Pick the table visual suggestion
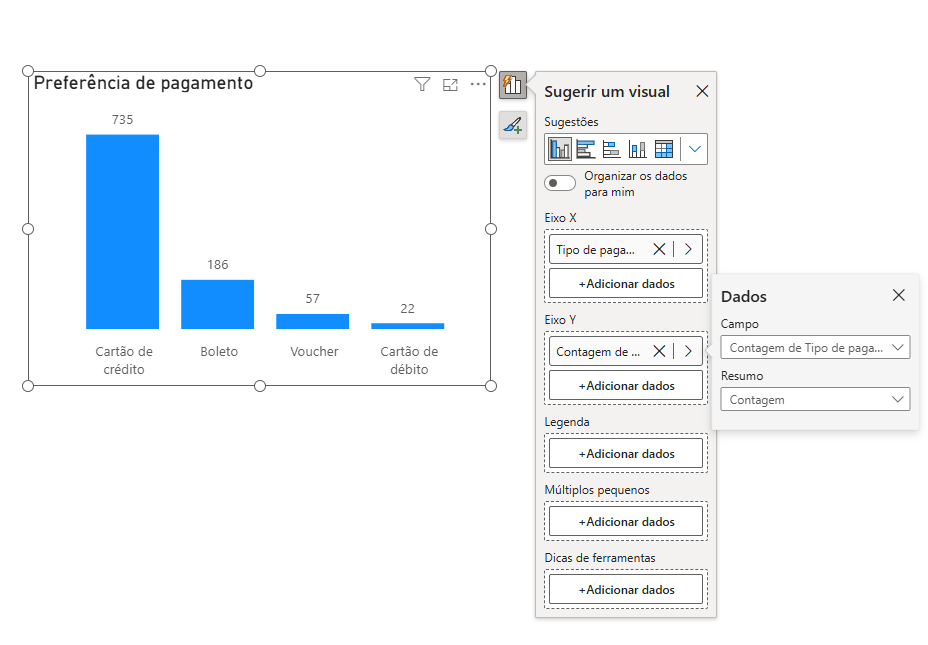Screen dimensions: 928x645 point(663,149)
